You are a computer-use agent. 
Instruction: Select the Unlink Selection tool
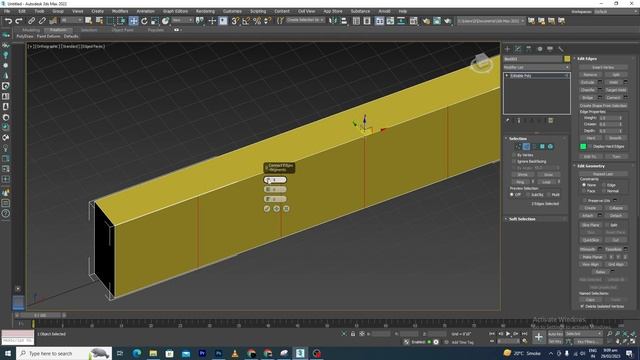(42, 21)
